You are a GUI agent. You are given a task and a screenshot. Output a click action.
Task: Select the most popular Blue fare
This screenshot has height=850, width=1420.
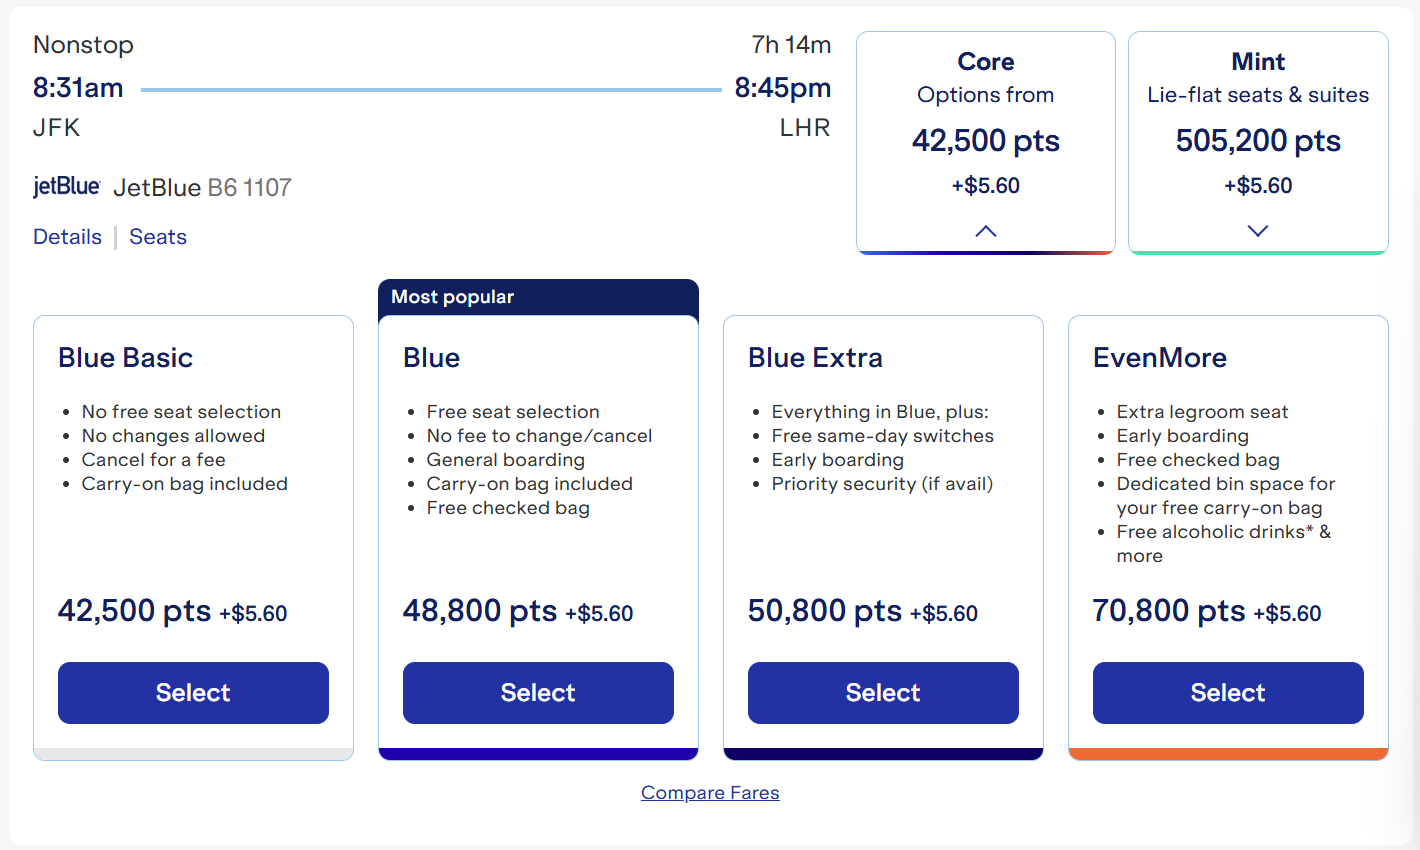pyautogui.click(x=538, y=692)
